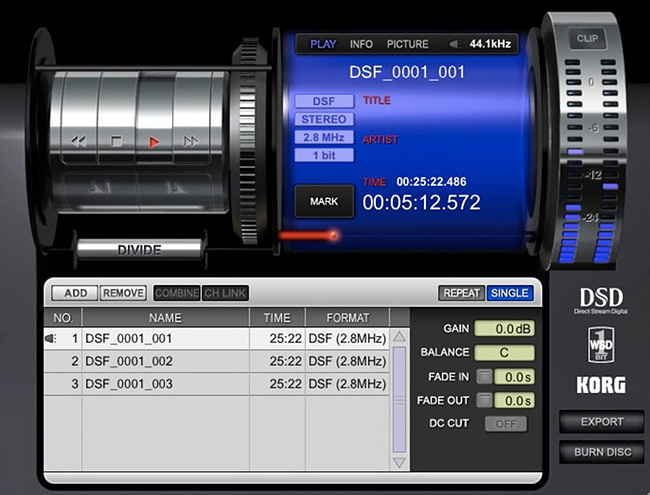The image size is (650, 495).
Task: Click the ADD button
Action: coord(75,293)
